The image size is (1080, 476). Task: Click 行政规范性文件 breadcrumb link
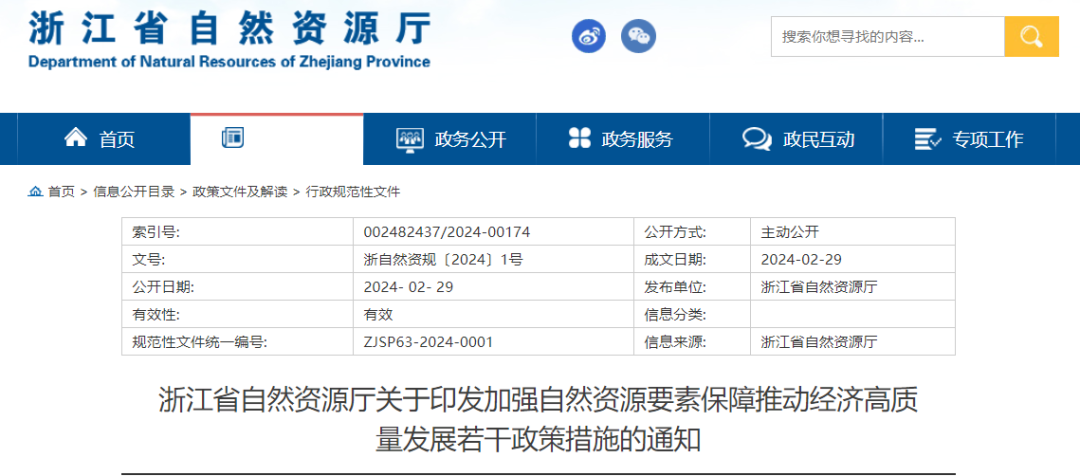click(353, 191)
